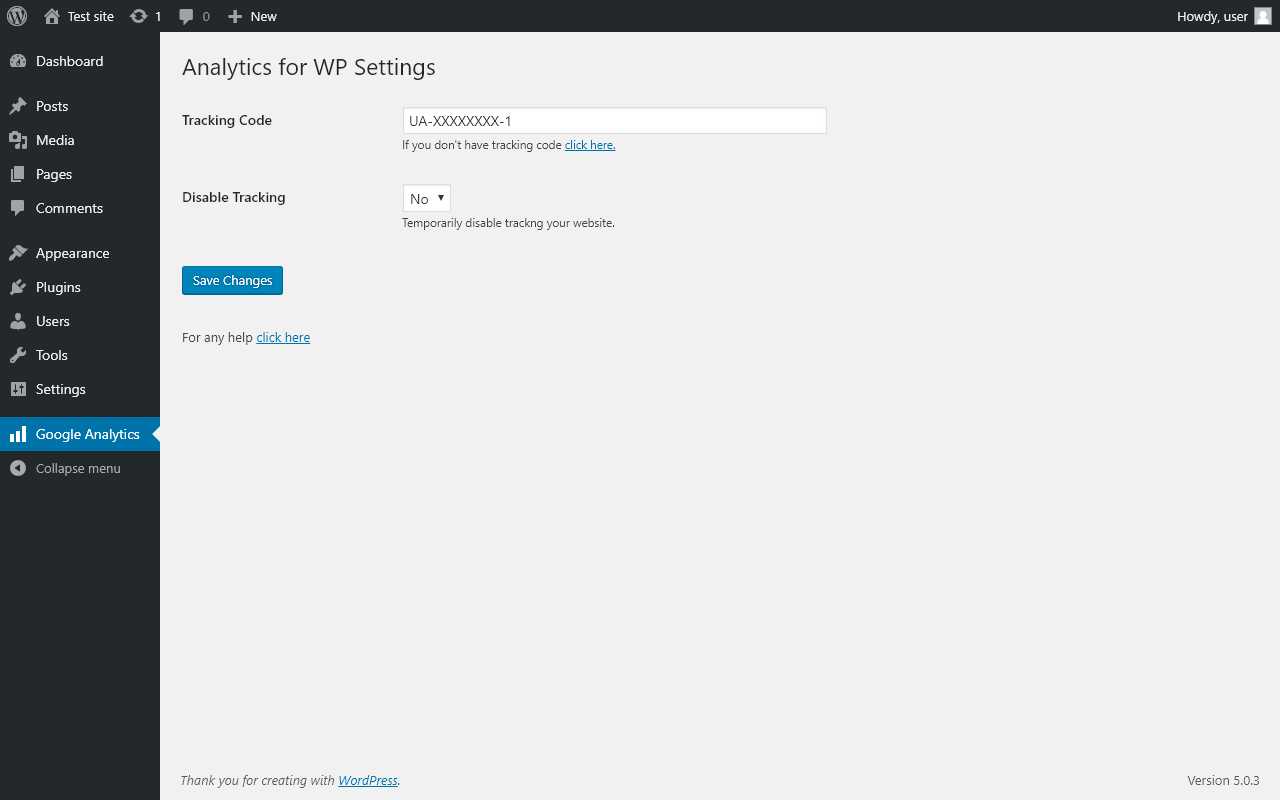The width and height of the screenshot is (1280, 800).
Task: Open the Comments menu in the sidebar
Action: pyautogui.click(x=80, y=208)
